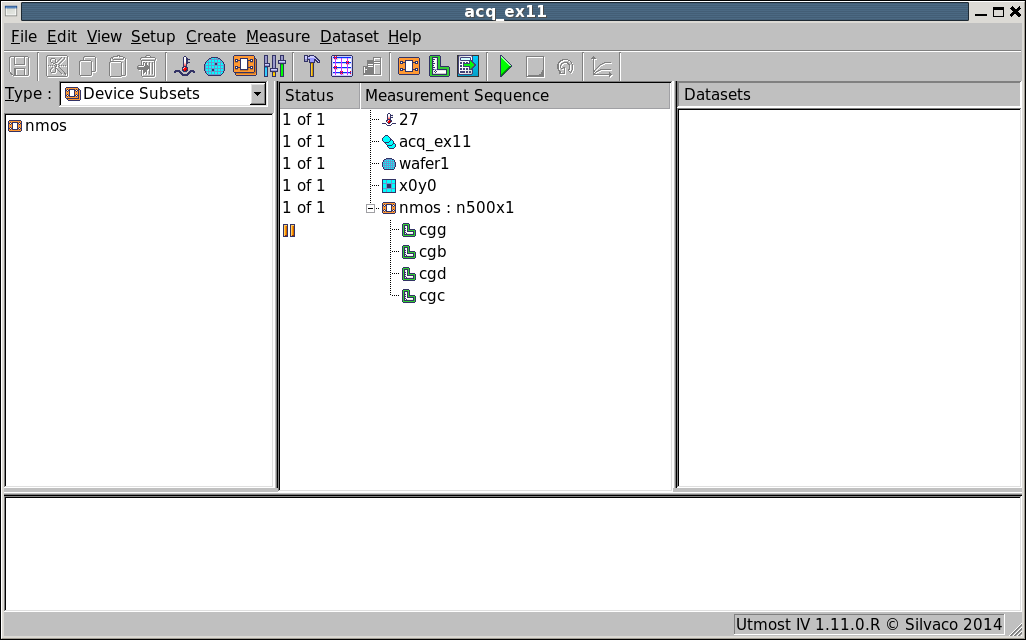Click the thermometer temperature toolbar icon
The width and height of the screenshot is (1026, 640).
185,67
